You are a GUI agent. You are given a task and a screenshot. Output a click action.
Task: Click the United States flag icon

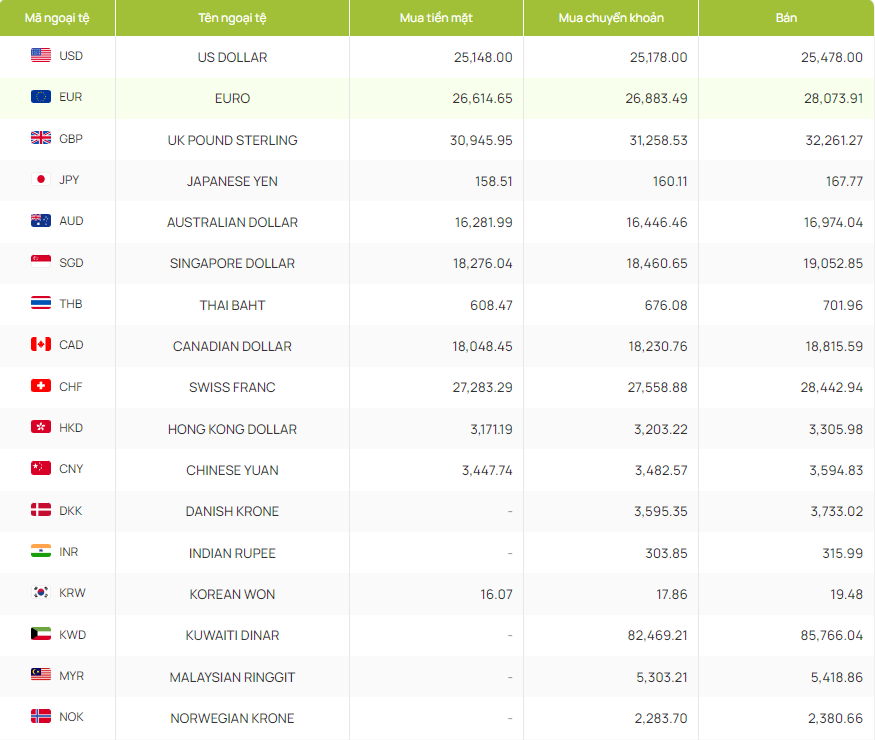(41, 56)
